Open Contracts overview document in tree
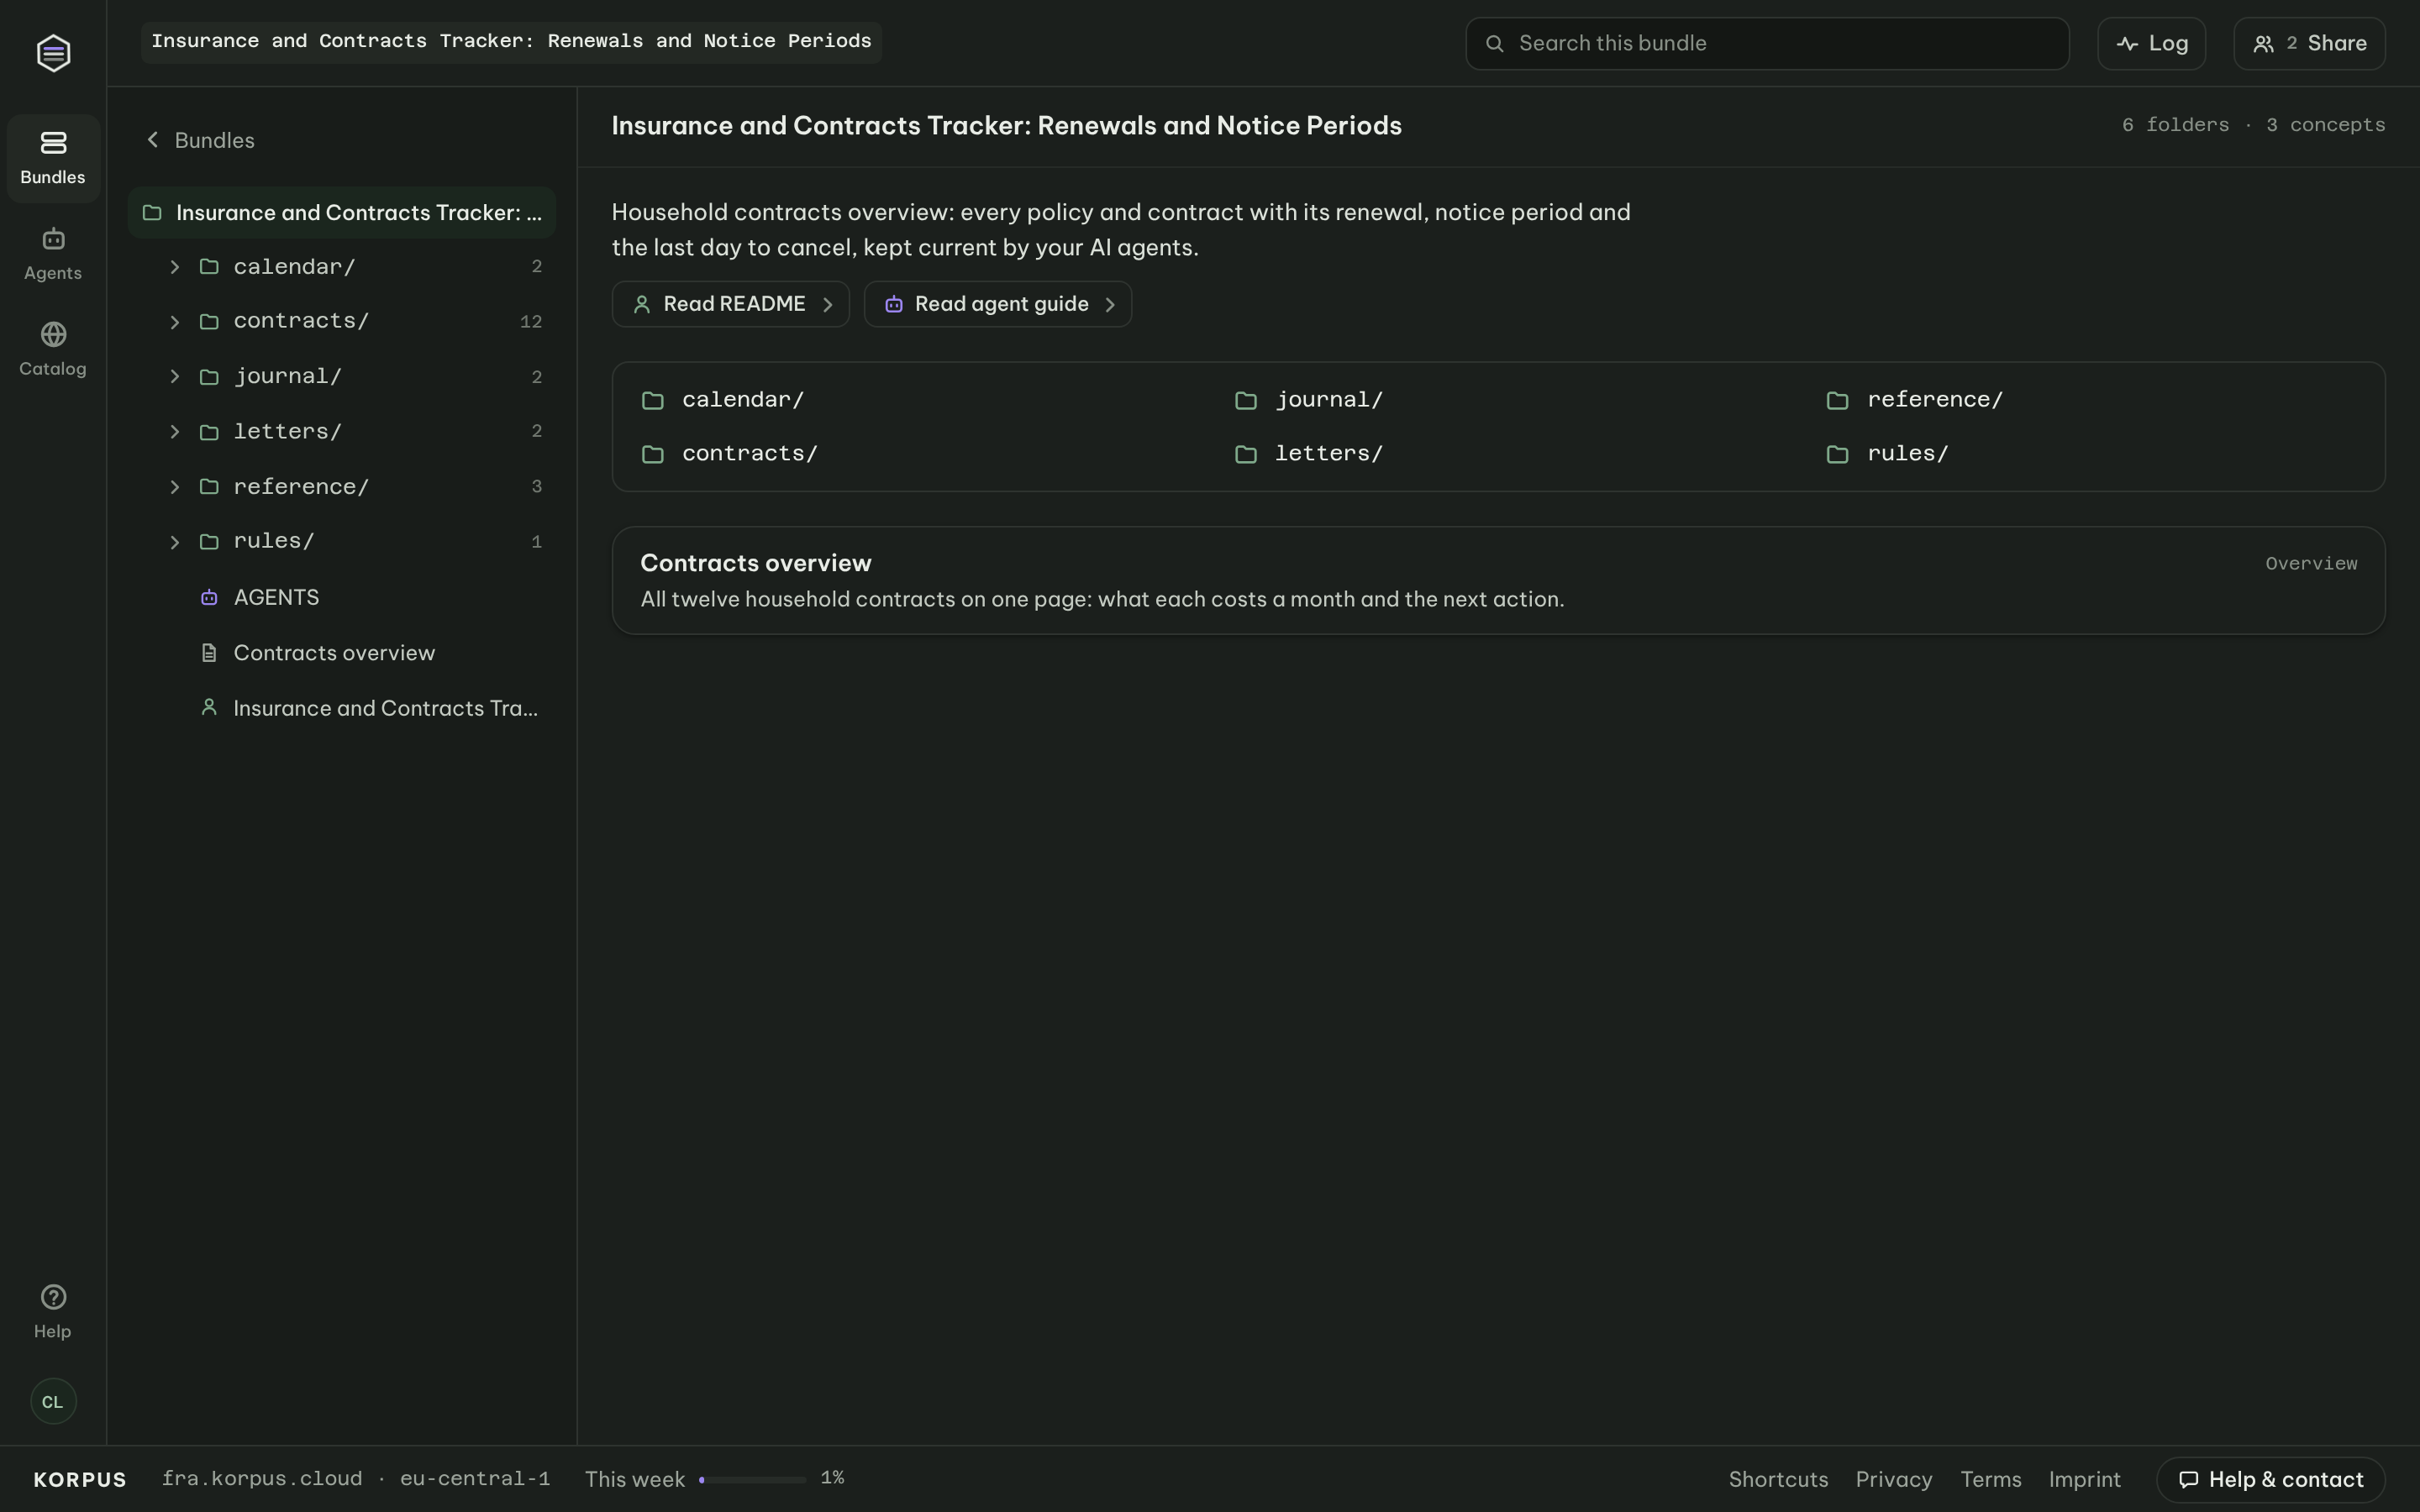This screenshot has height=1512, width=2420. tap(342, 653)
